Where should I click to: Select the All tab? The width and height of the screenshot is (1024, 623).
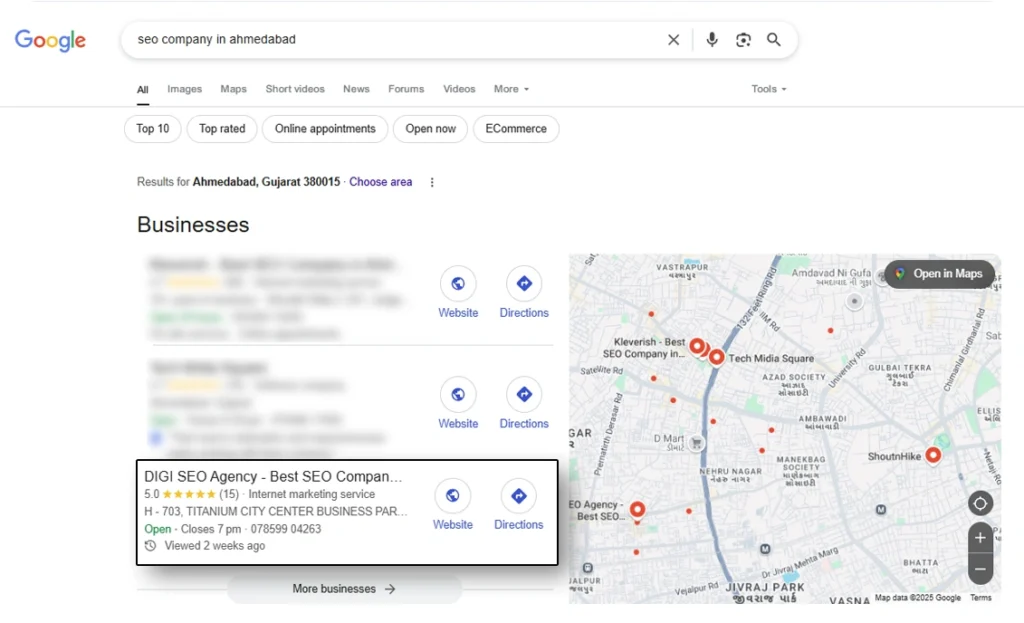coord(142,89)
